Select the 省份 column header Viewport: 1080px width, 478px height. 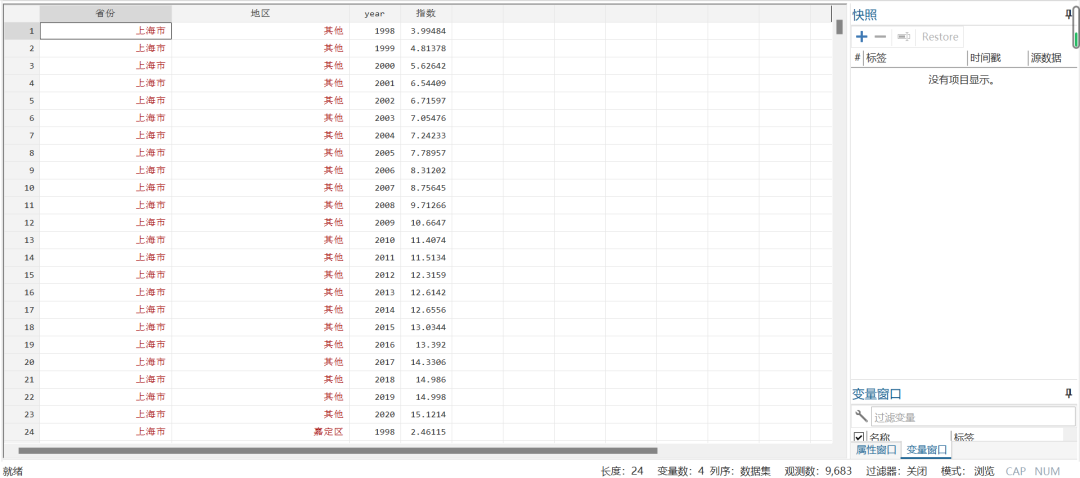(105, 14)
